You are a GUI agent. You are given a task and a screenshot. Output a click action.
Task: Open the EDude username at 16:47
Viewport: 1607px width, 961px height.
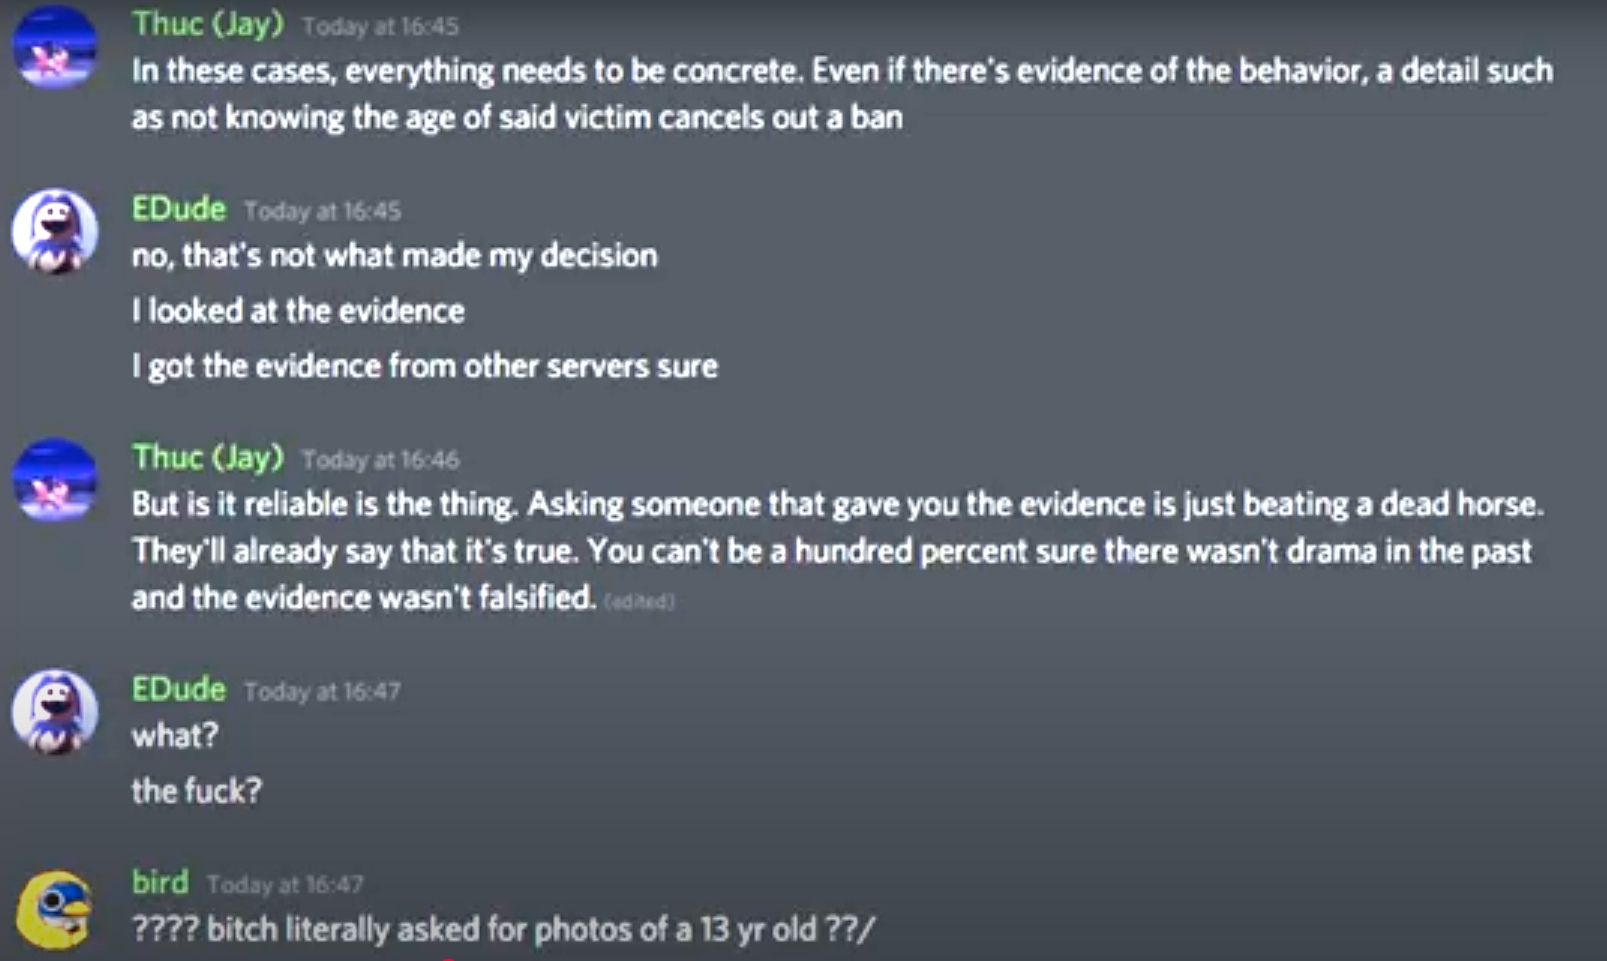click(179, 689)
